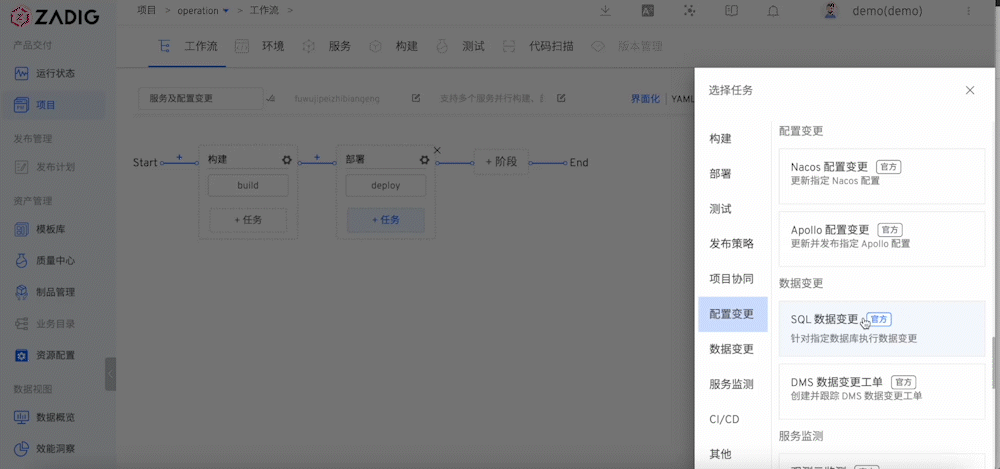The width and height of the screenshot is (1000, 469).
Task: Choose the Apollo 配置变更 task card
Action: tap(882, 239)
